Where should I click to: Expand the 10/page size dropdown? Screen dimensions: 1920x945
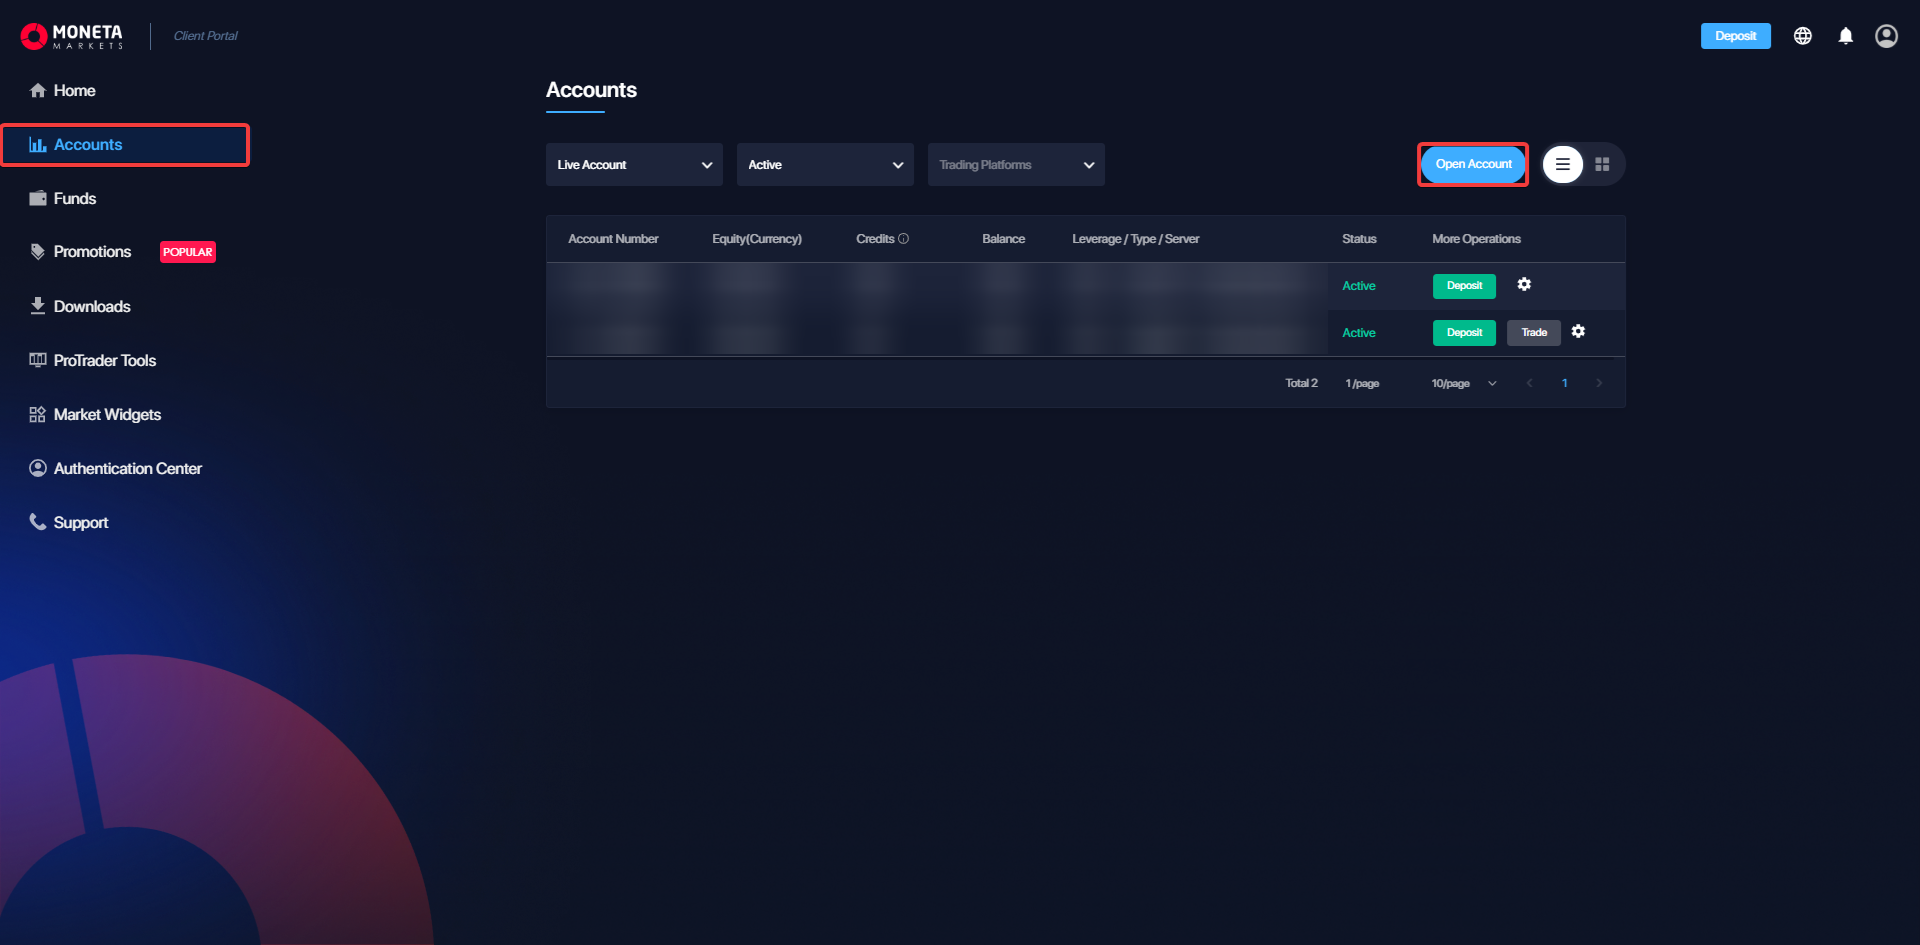tap(1464, 384)
